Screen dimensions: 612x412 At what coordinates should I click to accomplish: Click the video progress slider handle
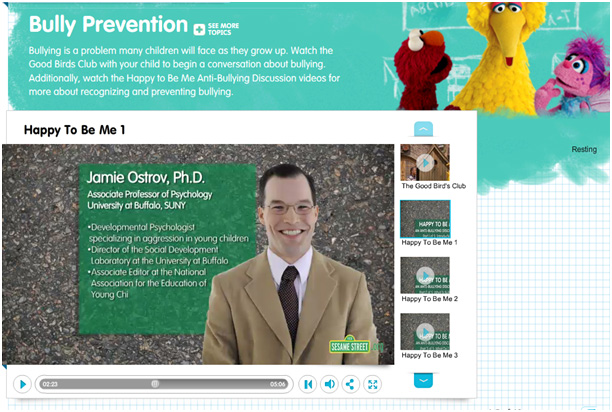[155, 384]
